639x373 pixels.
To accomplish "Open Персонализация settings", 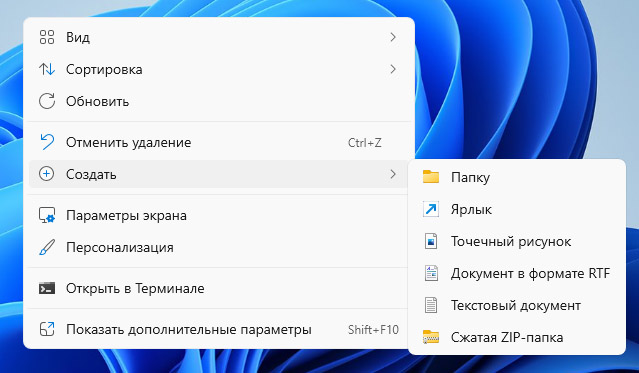I will tap(218, 247).
